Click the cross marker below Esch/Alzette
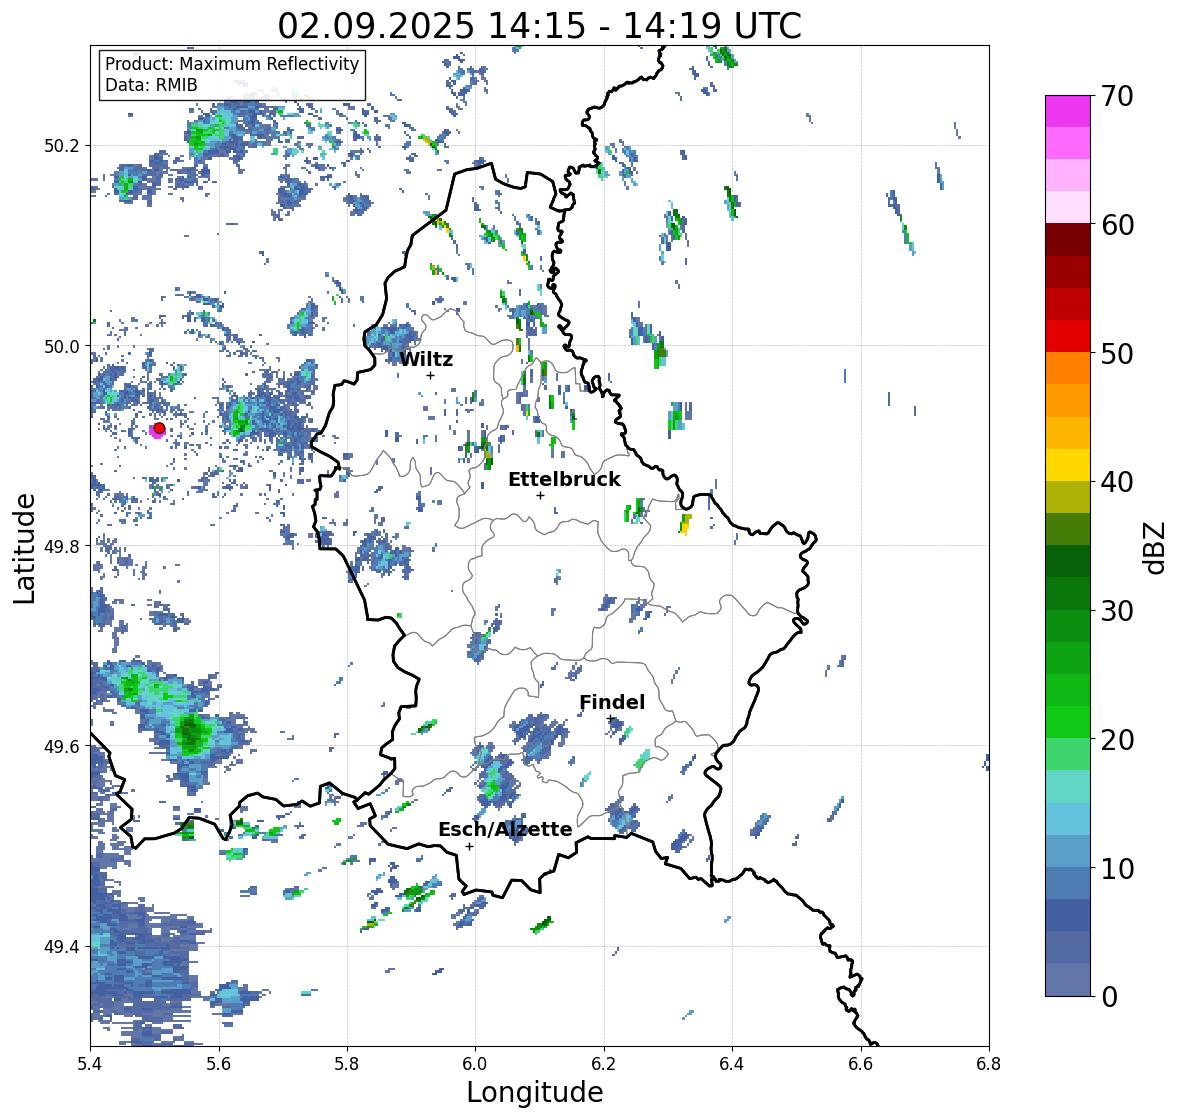The image size is (1179, 1117). click(x=469, y=846)
